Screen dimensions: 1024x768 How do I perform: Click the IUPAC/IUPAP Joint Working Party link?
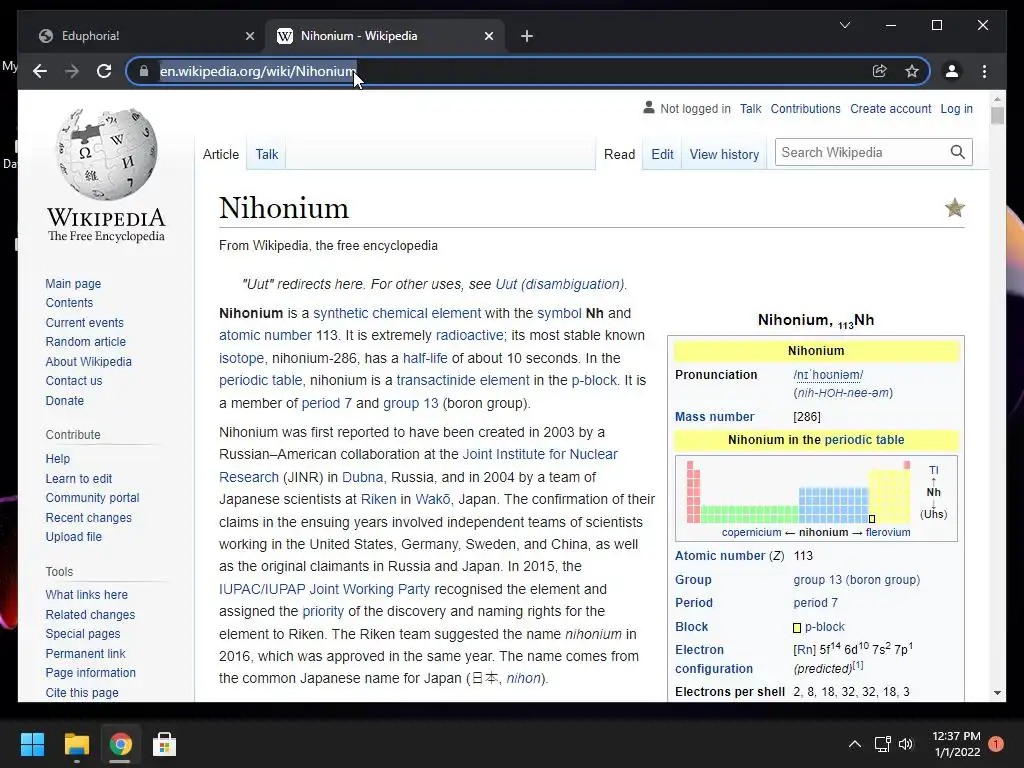(325, 589)
